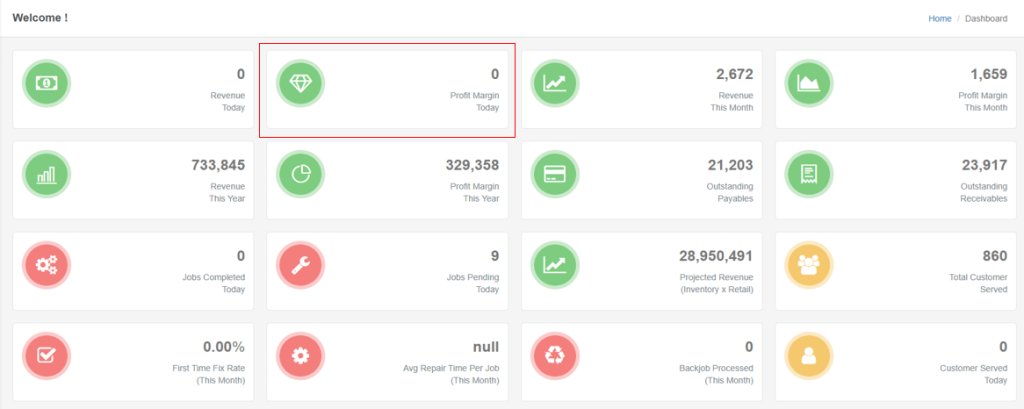This screenshot has height=409, width=1024.
Task: Go to Home breadcrumb link
Action: click(x=939, y=18)
